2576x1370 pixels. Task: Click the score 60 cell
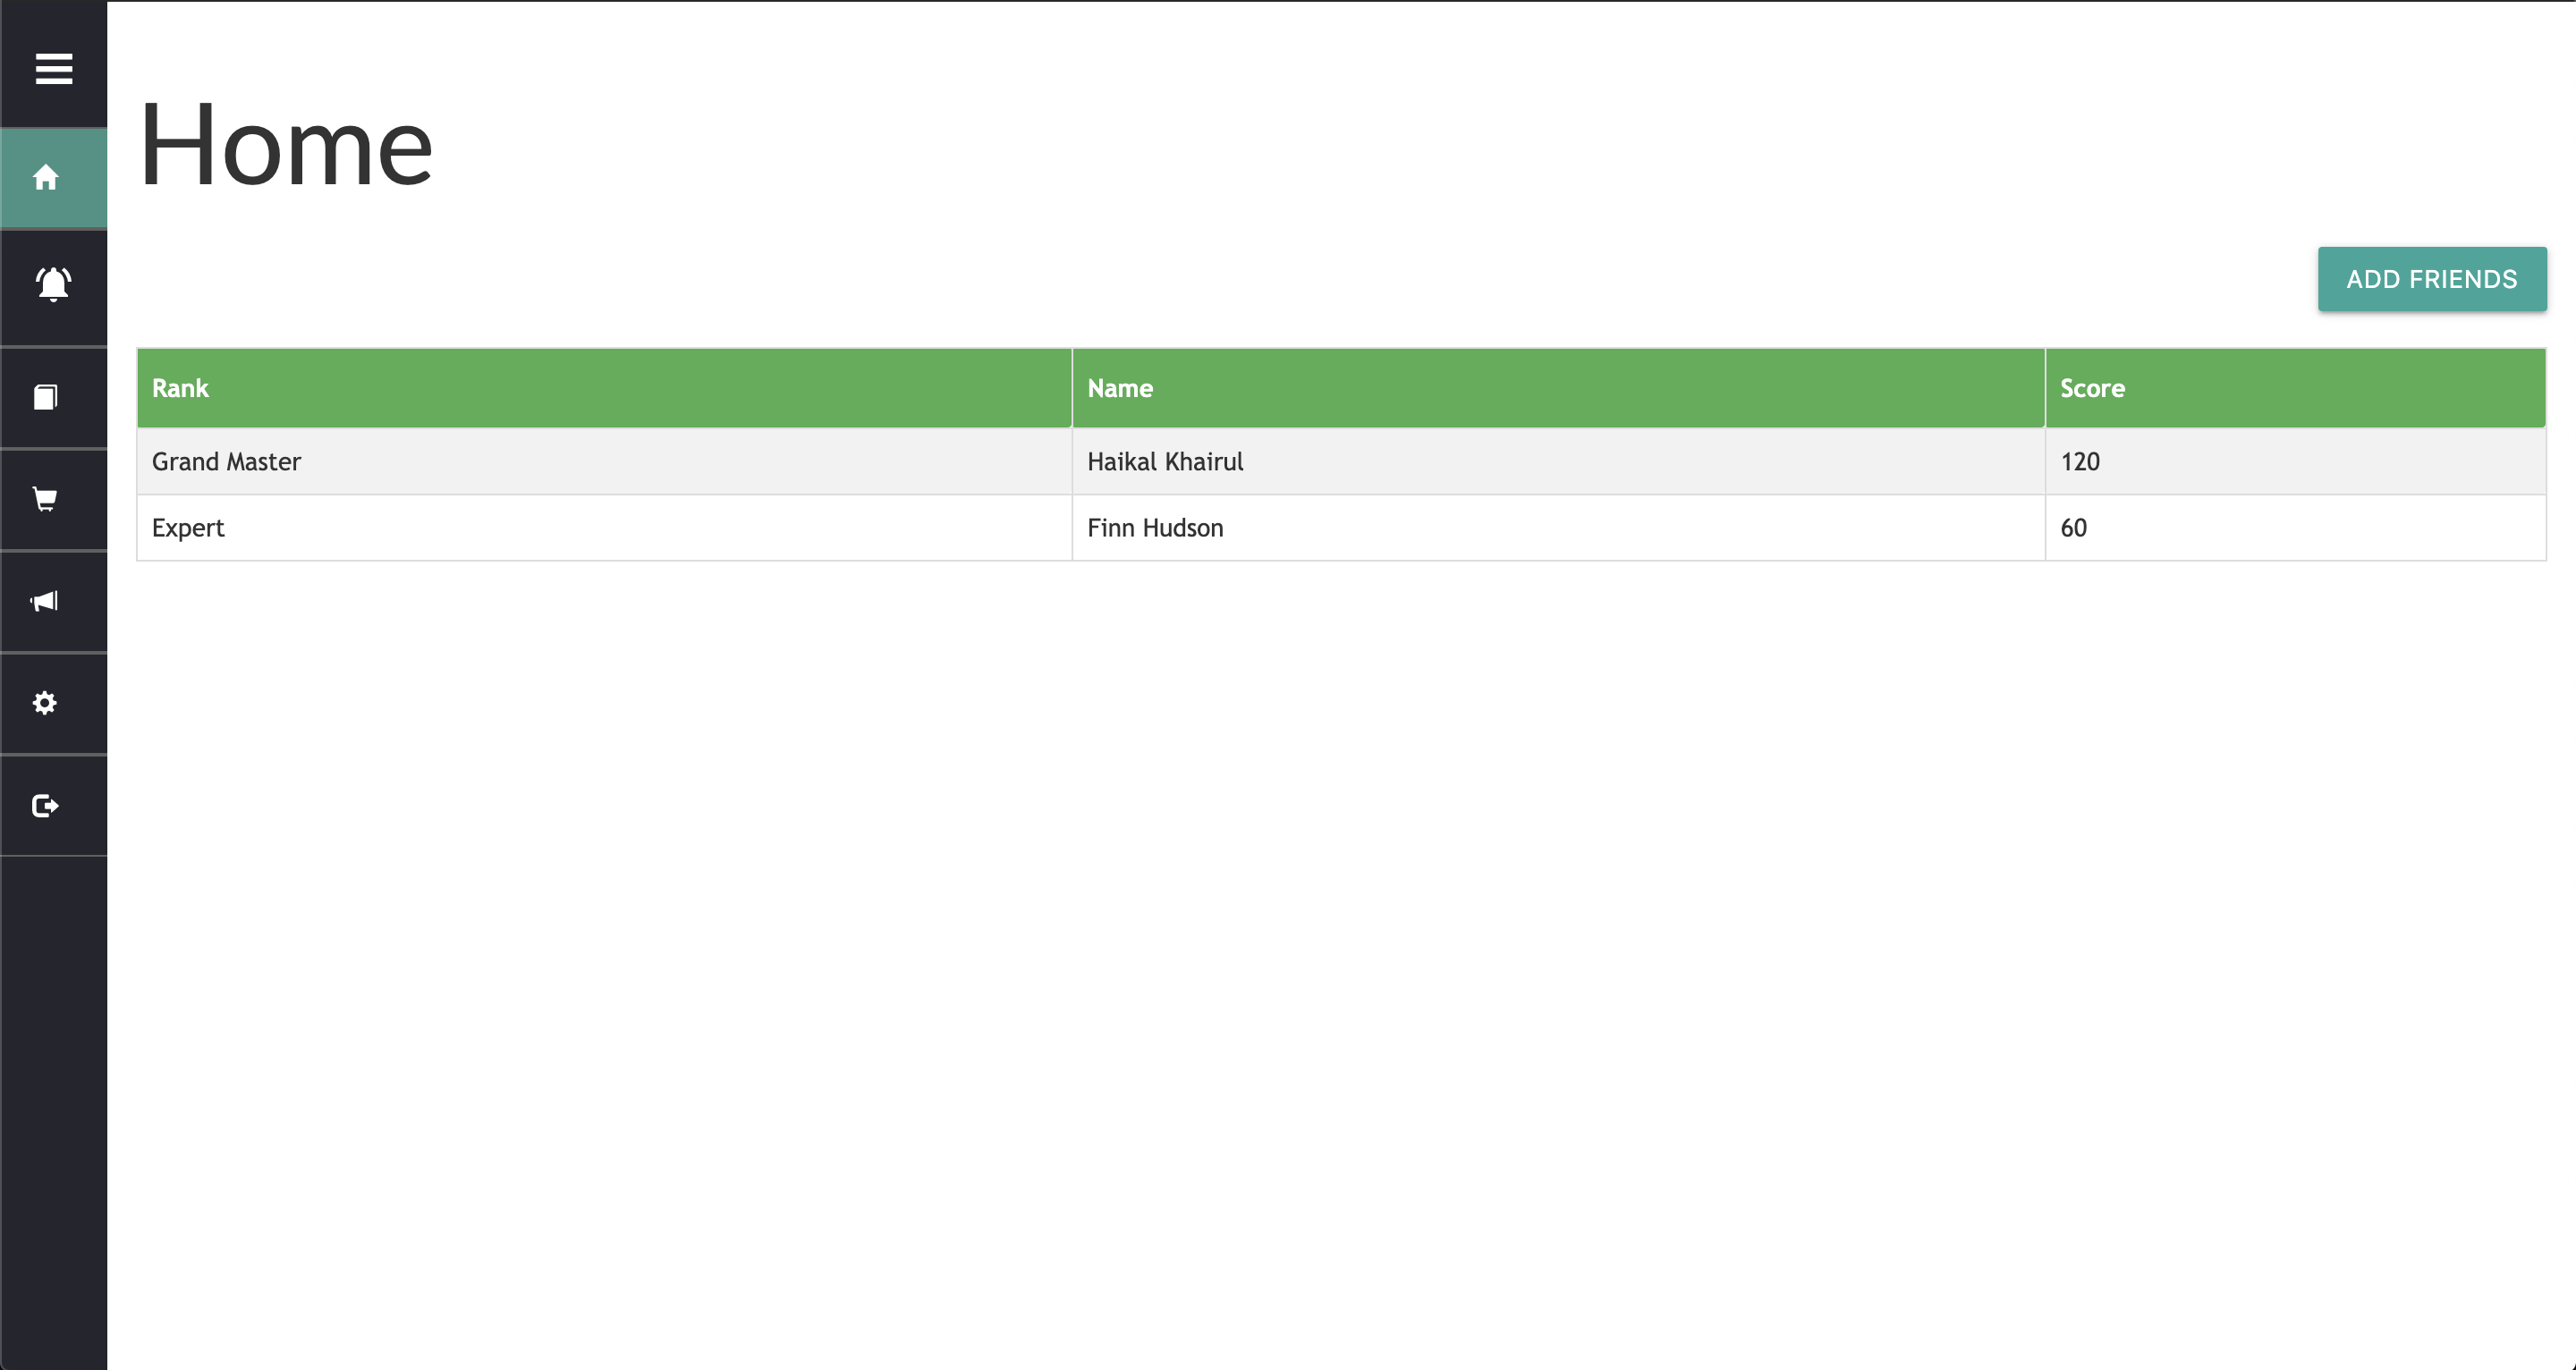tap(2073, 528)
